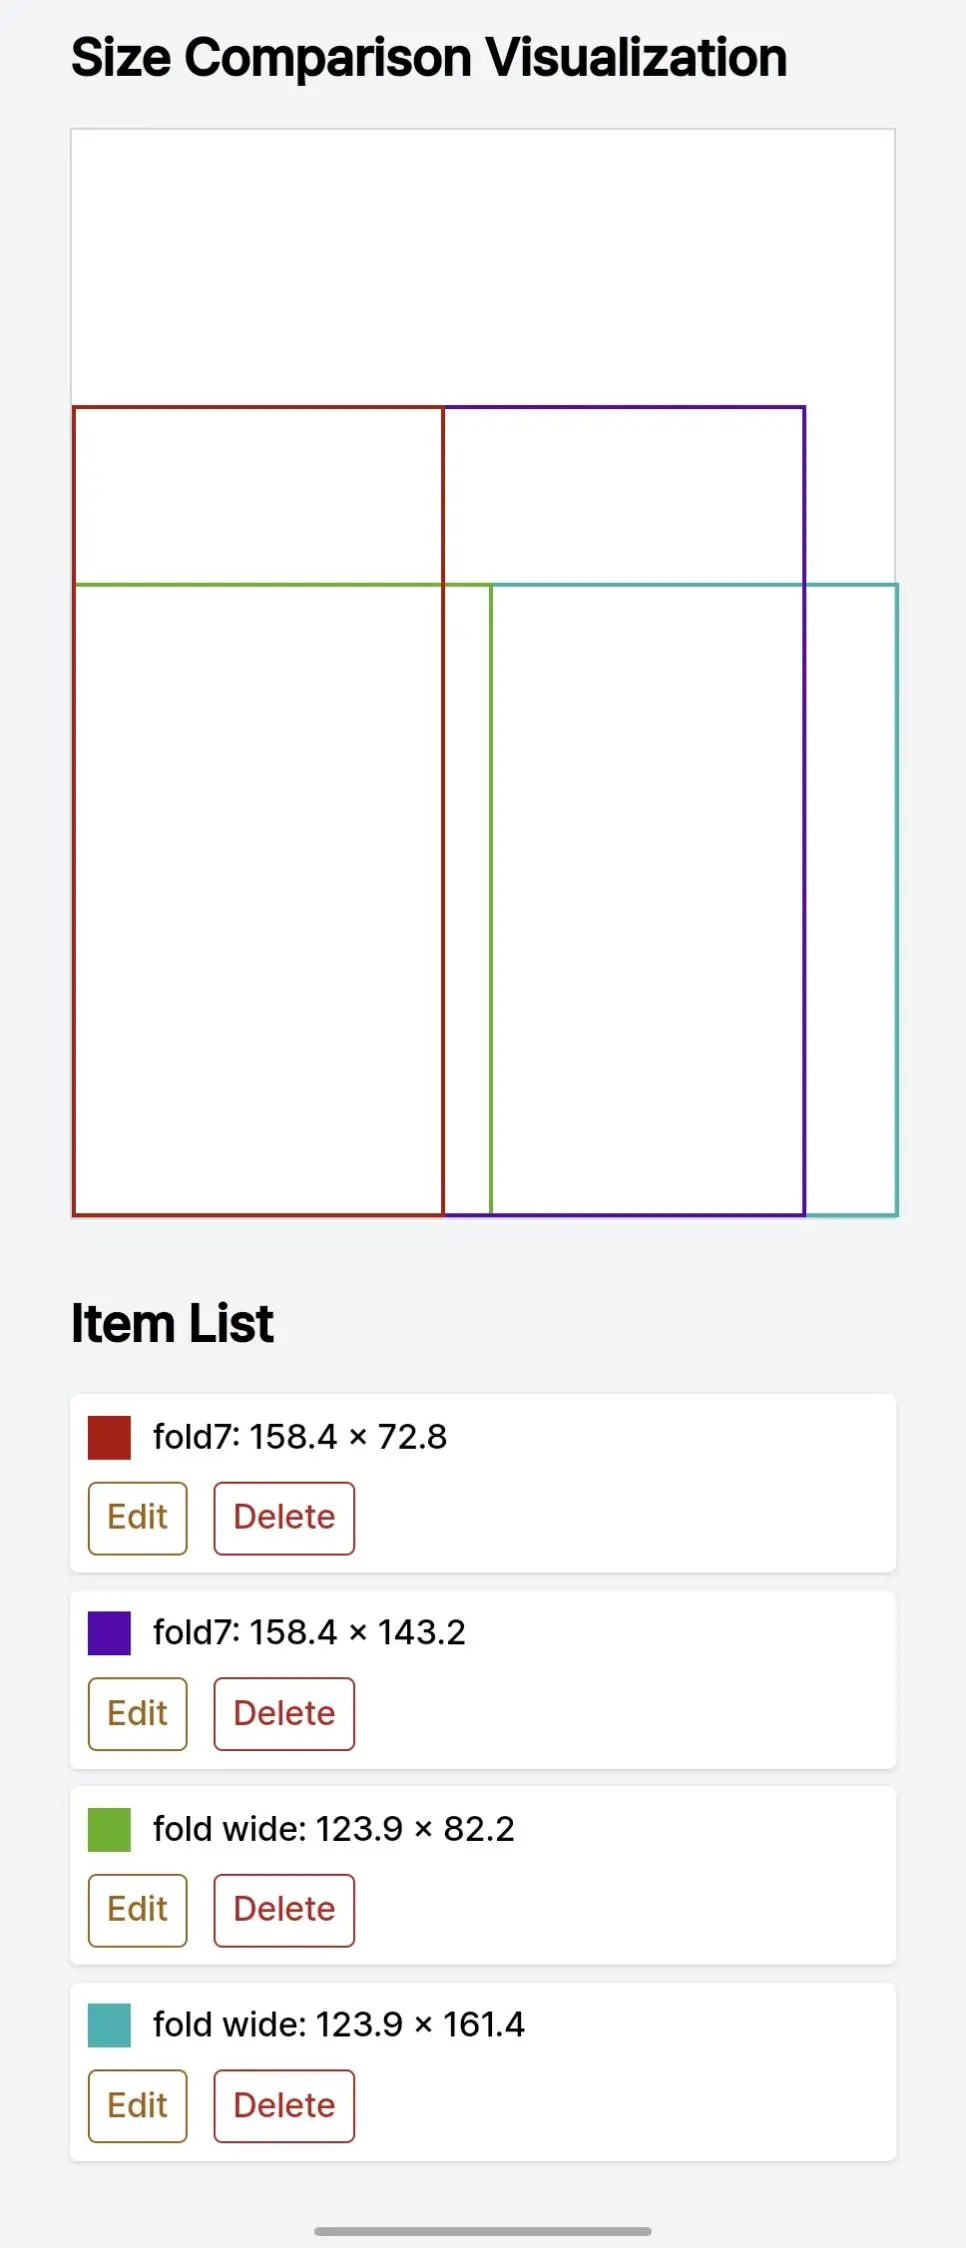966x2248 pixels.
Task: Select the "fold wide: 123.9 × 161.4" label
Action: (338, 2025)
